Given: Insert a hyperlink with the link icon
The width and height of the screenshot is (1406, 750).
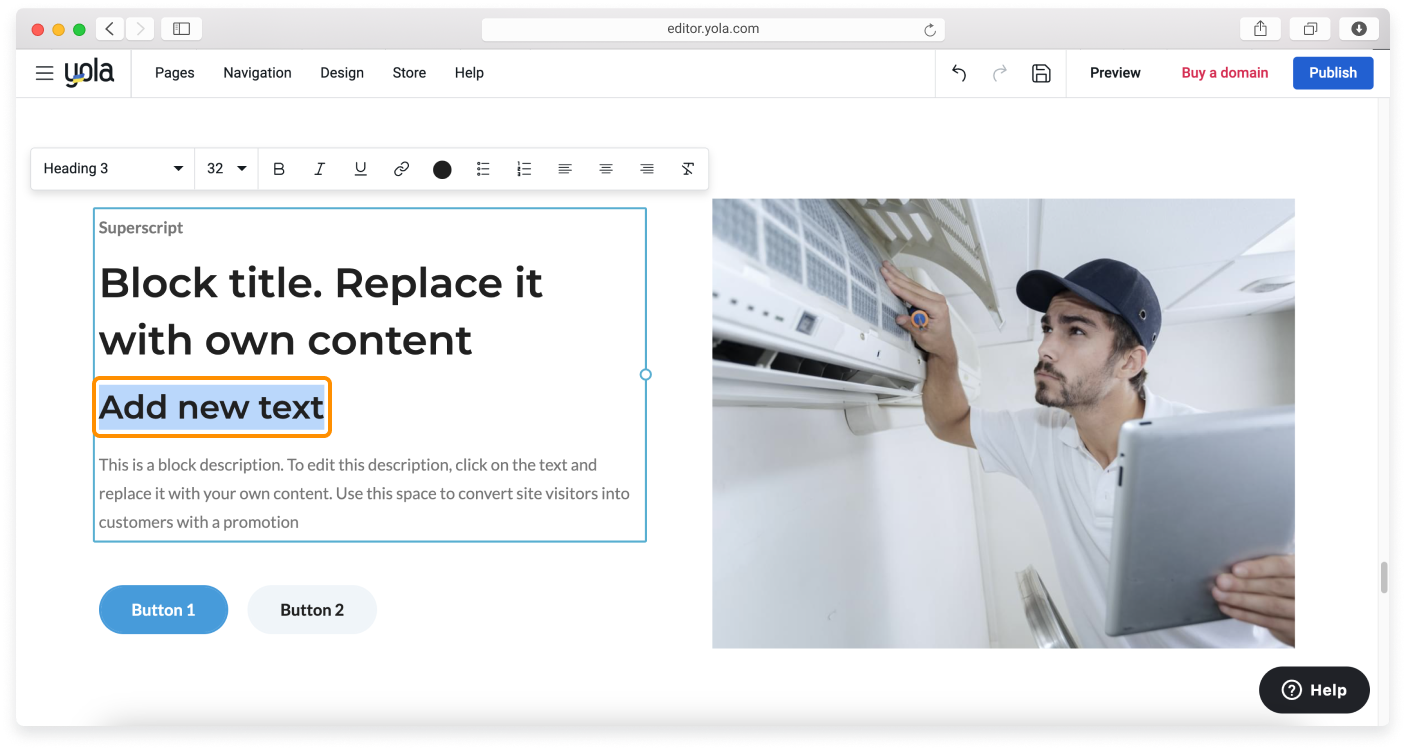Looking at the screenshot, I should 401,169.
